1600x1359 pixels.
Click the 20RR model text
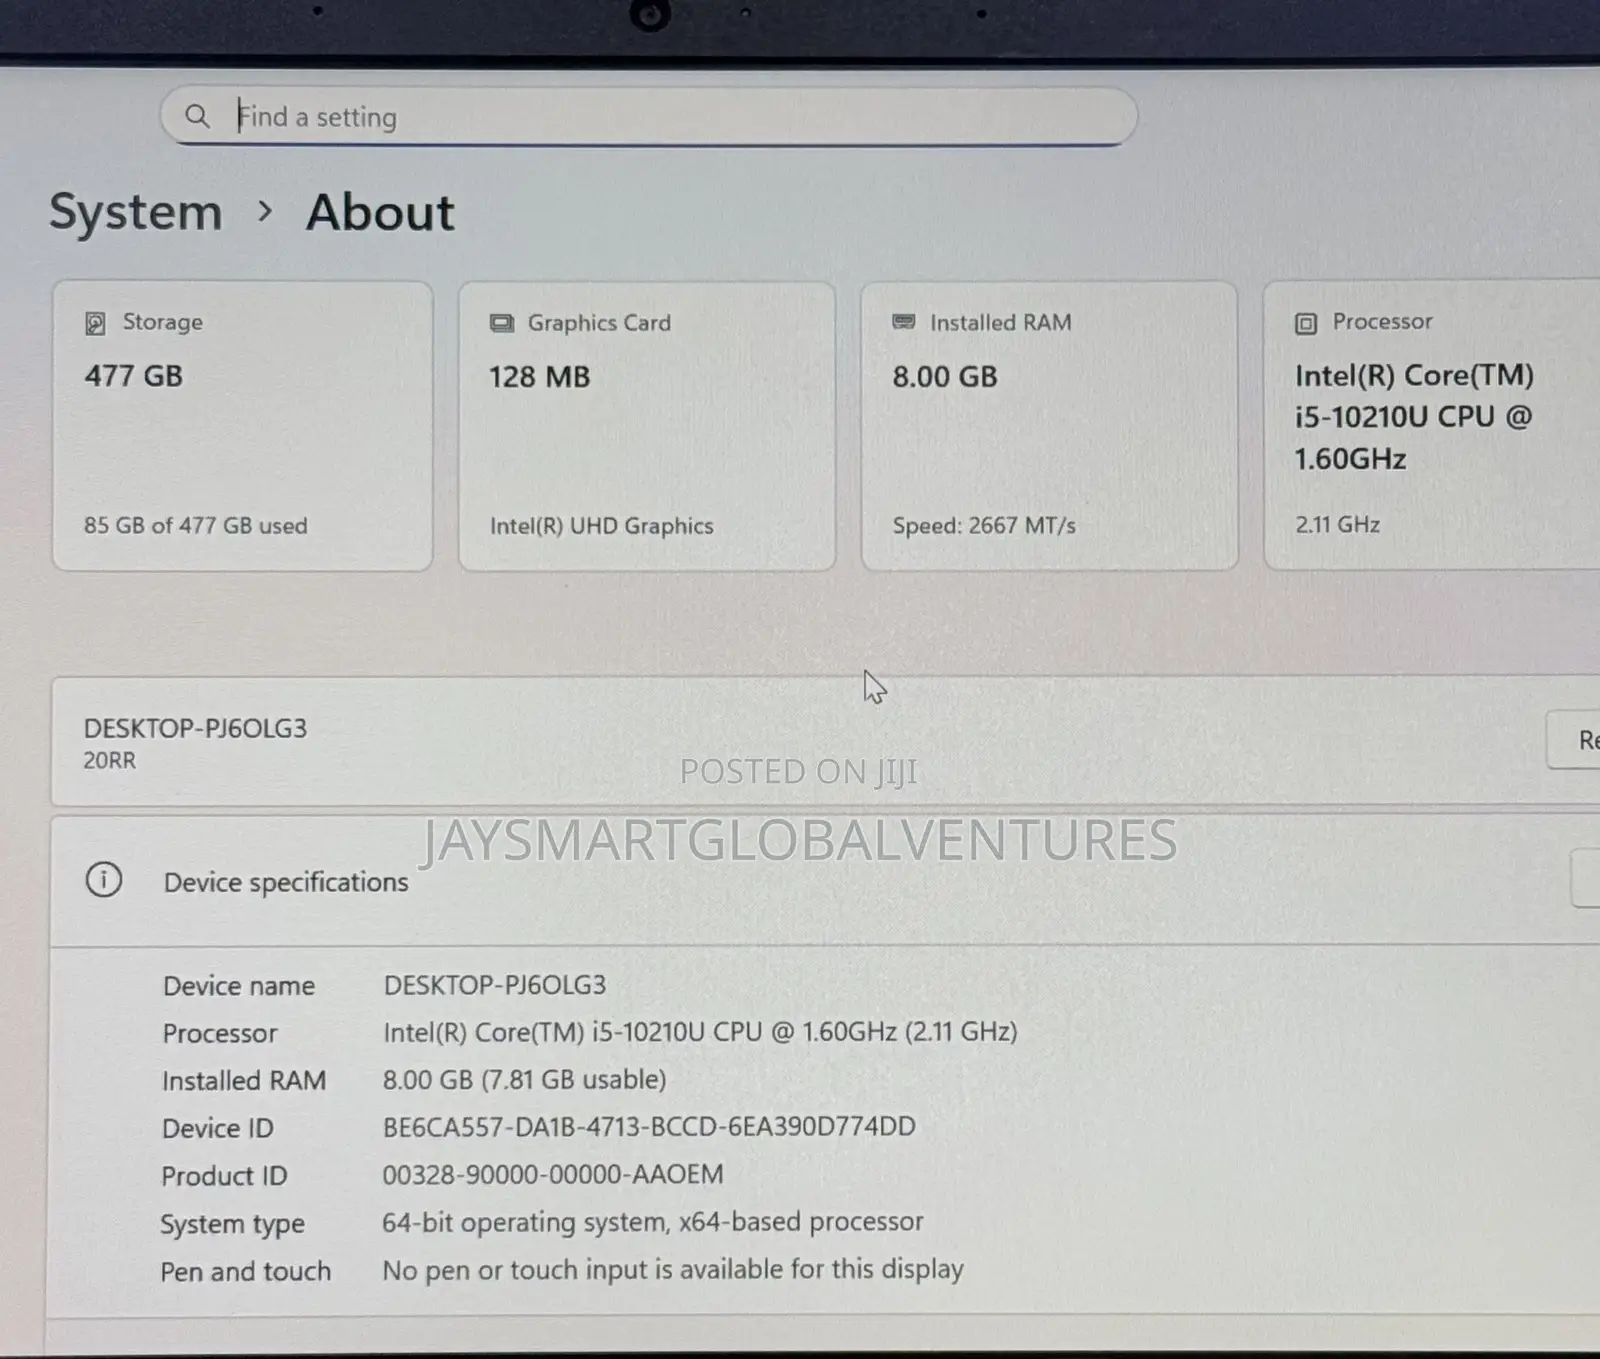click(110, 761)
